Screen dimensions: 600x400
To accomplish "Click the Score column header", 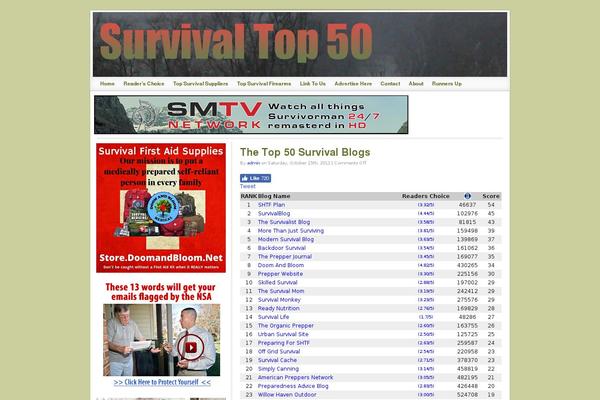I will (491, 196).
